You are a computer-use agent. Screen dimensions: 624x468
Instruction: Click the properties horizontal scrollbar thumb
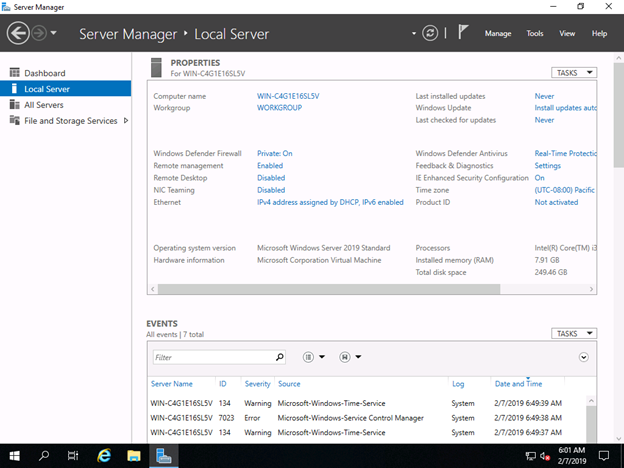point(329,289)
